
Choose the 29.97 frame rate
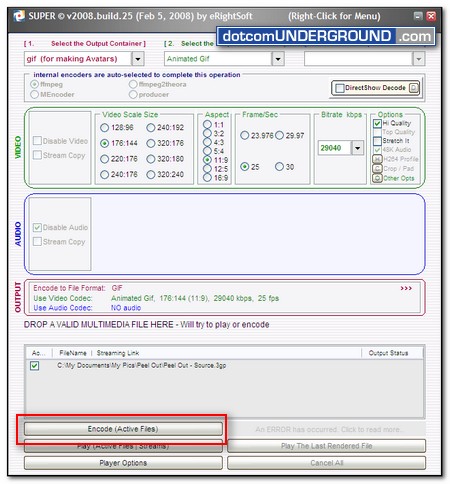tap(279, 135)
